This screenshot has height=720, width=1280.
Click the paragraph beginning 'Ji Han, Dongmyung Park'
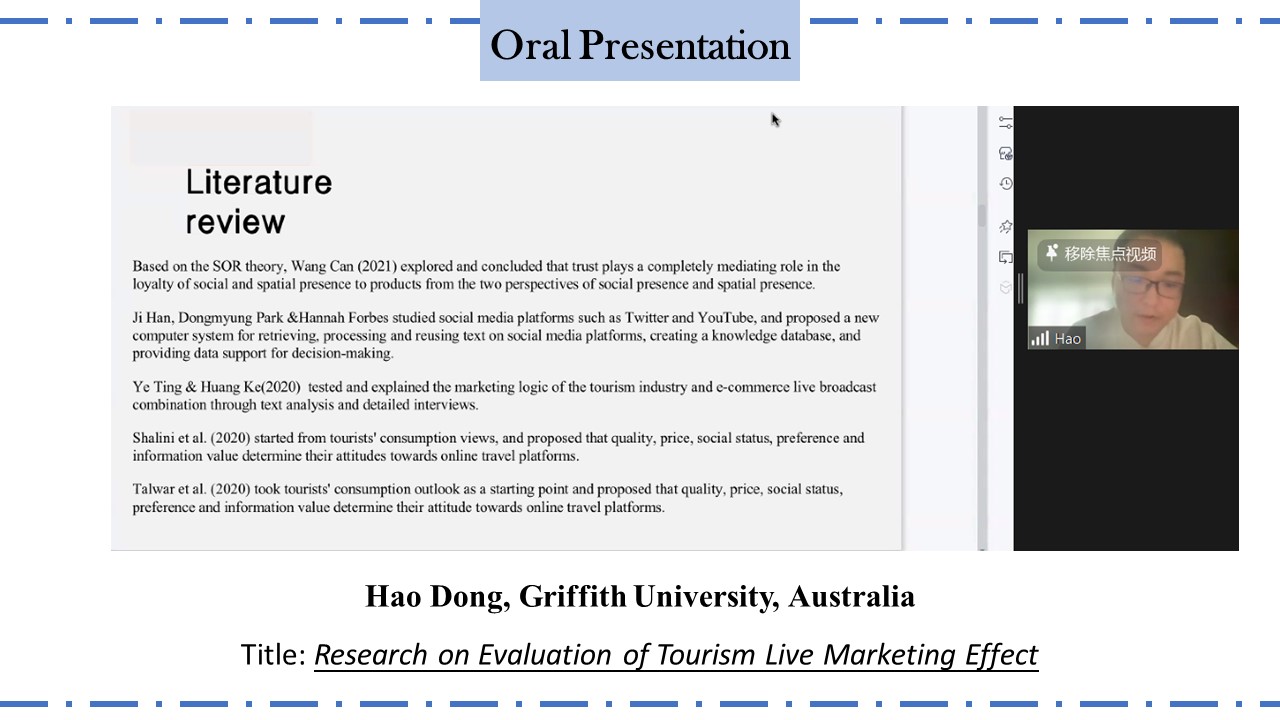(x=506, y=335)
